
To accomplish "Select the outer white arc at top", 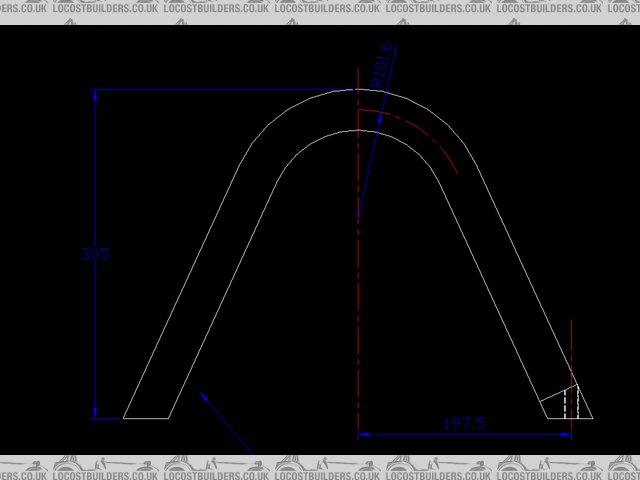I will (300, 104).
